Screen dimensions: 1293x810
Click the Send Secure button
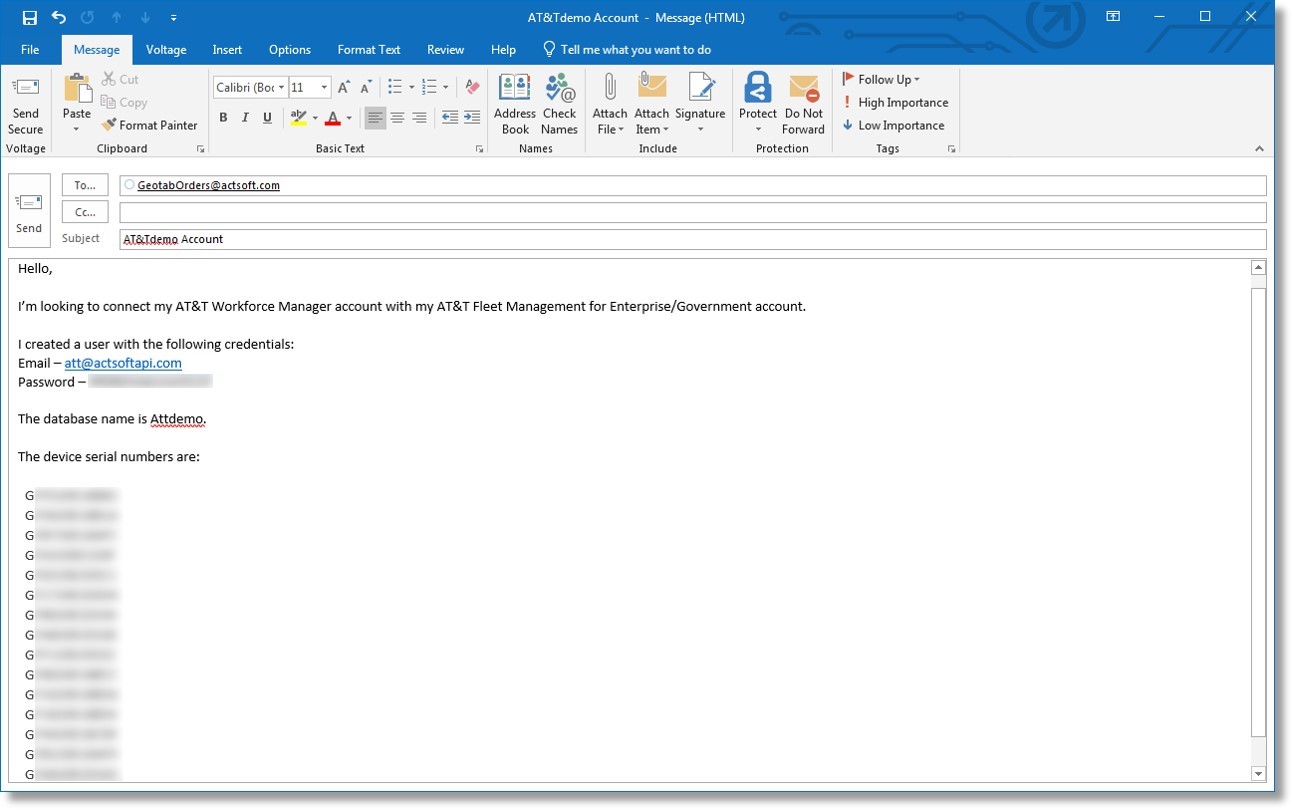pyautogui.click(x=26, y=105)
